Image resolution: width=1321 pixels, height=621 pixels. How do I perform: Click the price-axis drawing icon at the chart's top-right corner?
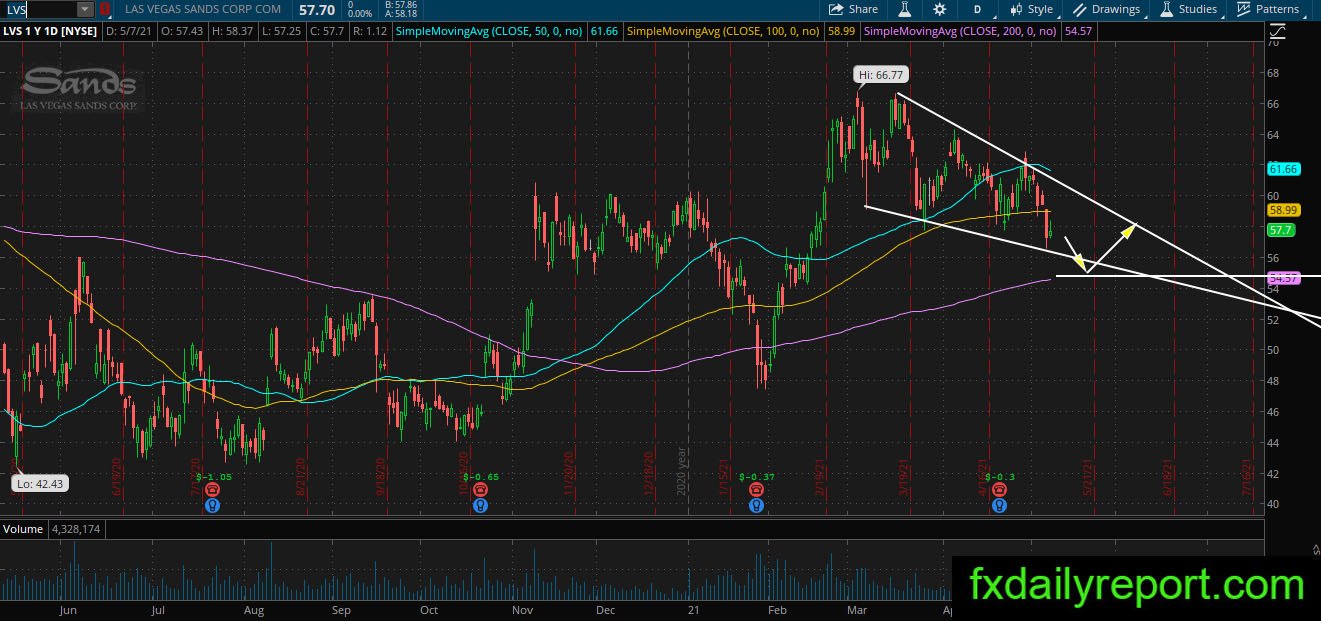click(1278, 32)
